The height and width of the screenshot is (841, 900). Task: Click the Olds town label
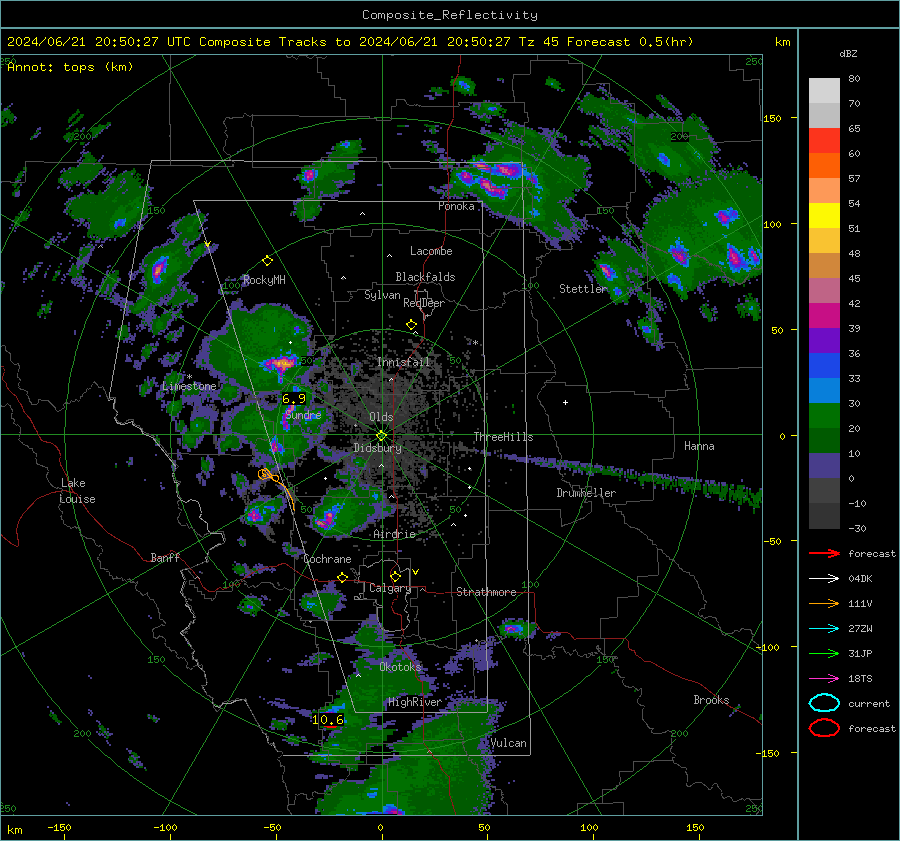[x=381, y=417]
